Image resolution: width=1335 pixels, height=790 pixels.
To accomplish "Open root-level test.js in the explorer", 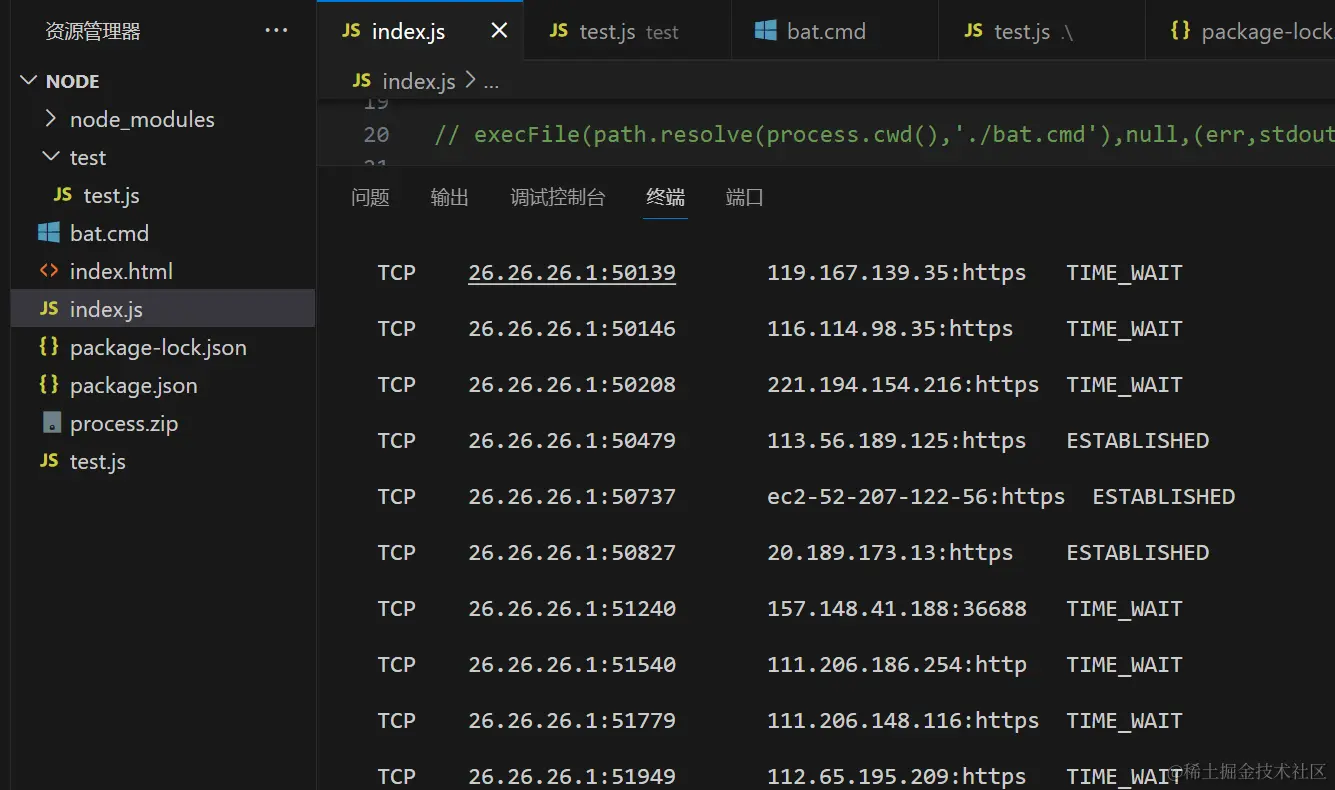I will point(98,461).
